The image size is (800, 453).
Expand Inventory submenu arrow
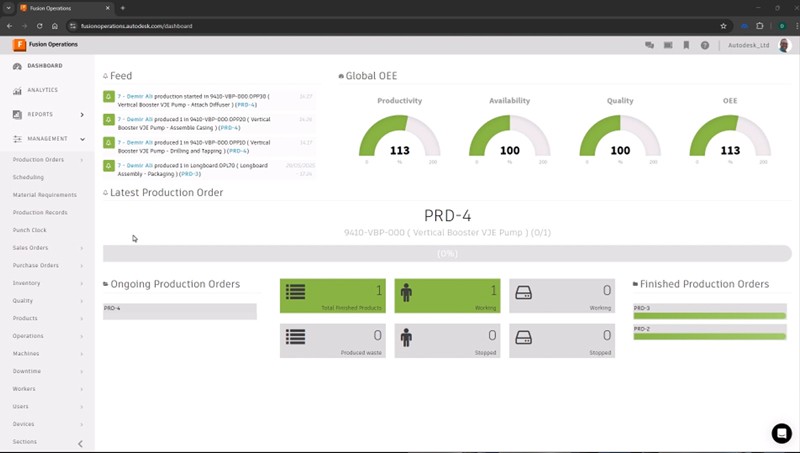(82, 284)
